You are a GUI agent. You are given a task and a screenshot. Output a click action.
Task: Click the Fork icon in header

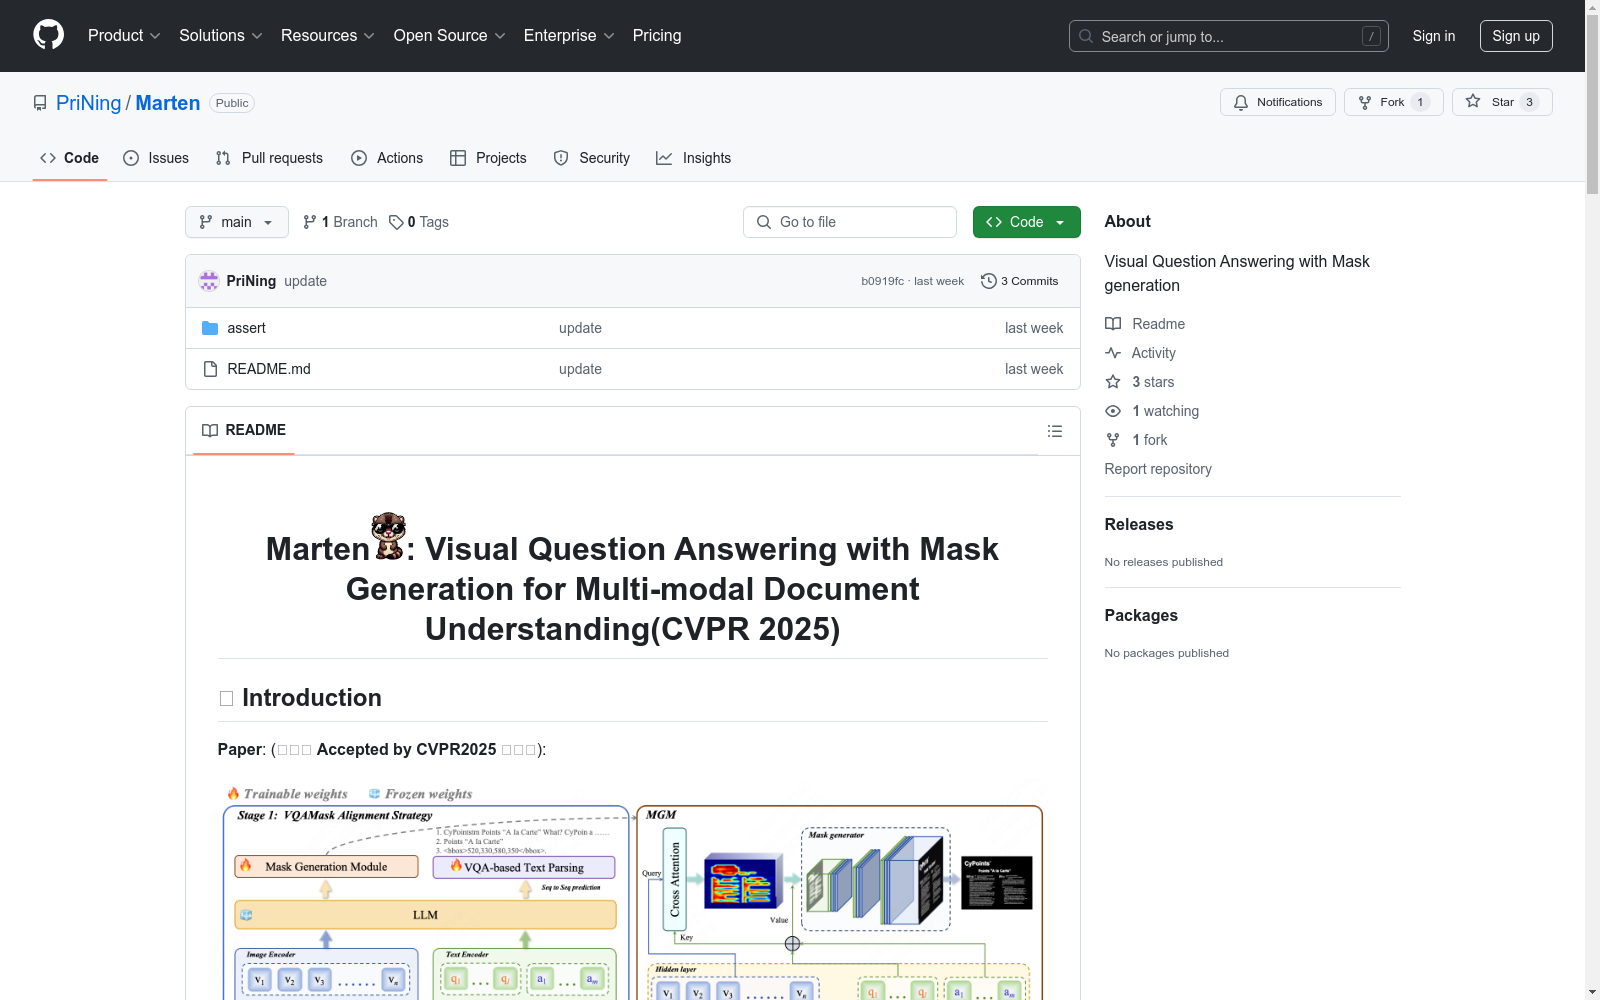coord(1365,102)
